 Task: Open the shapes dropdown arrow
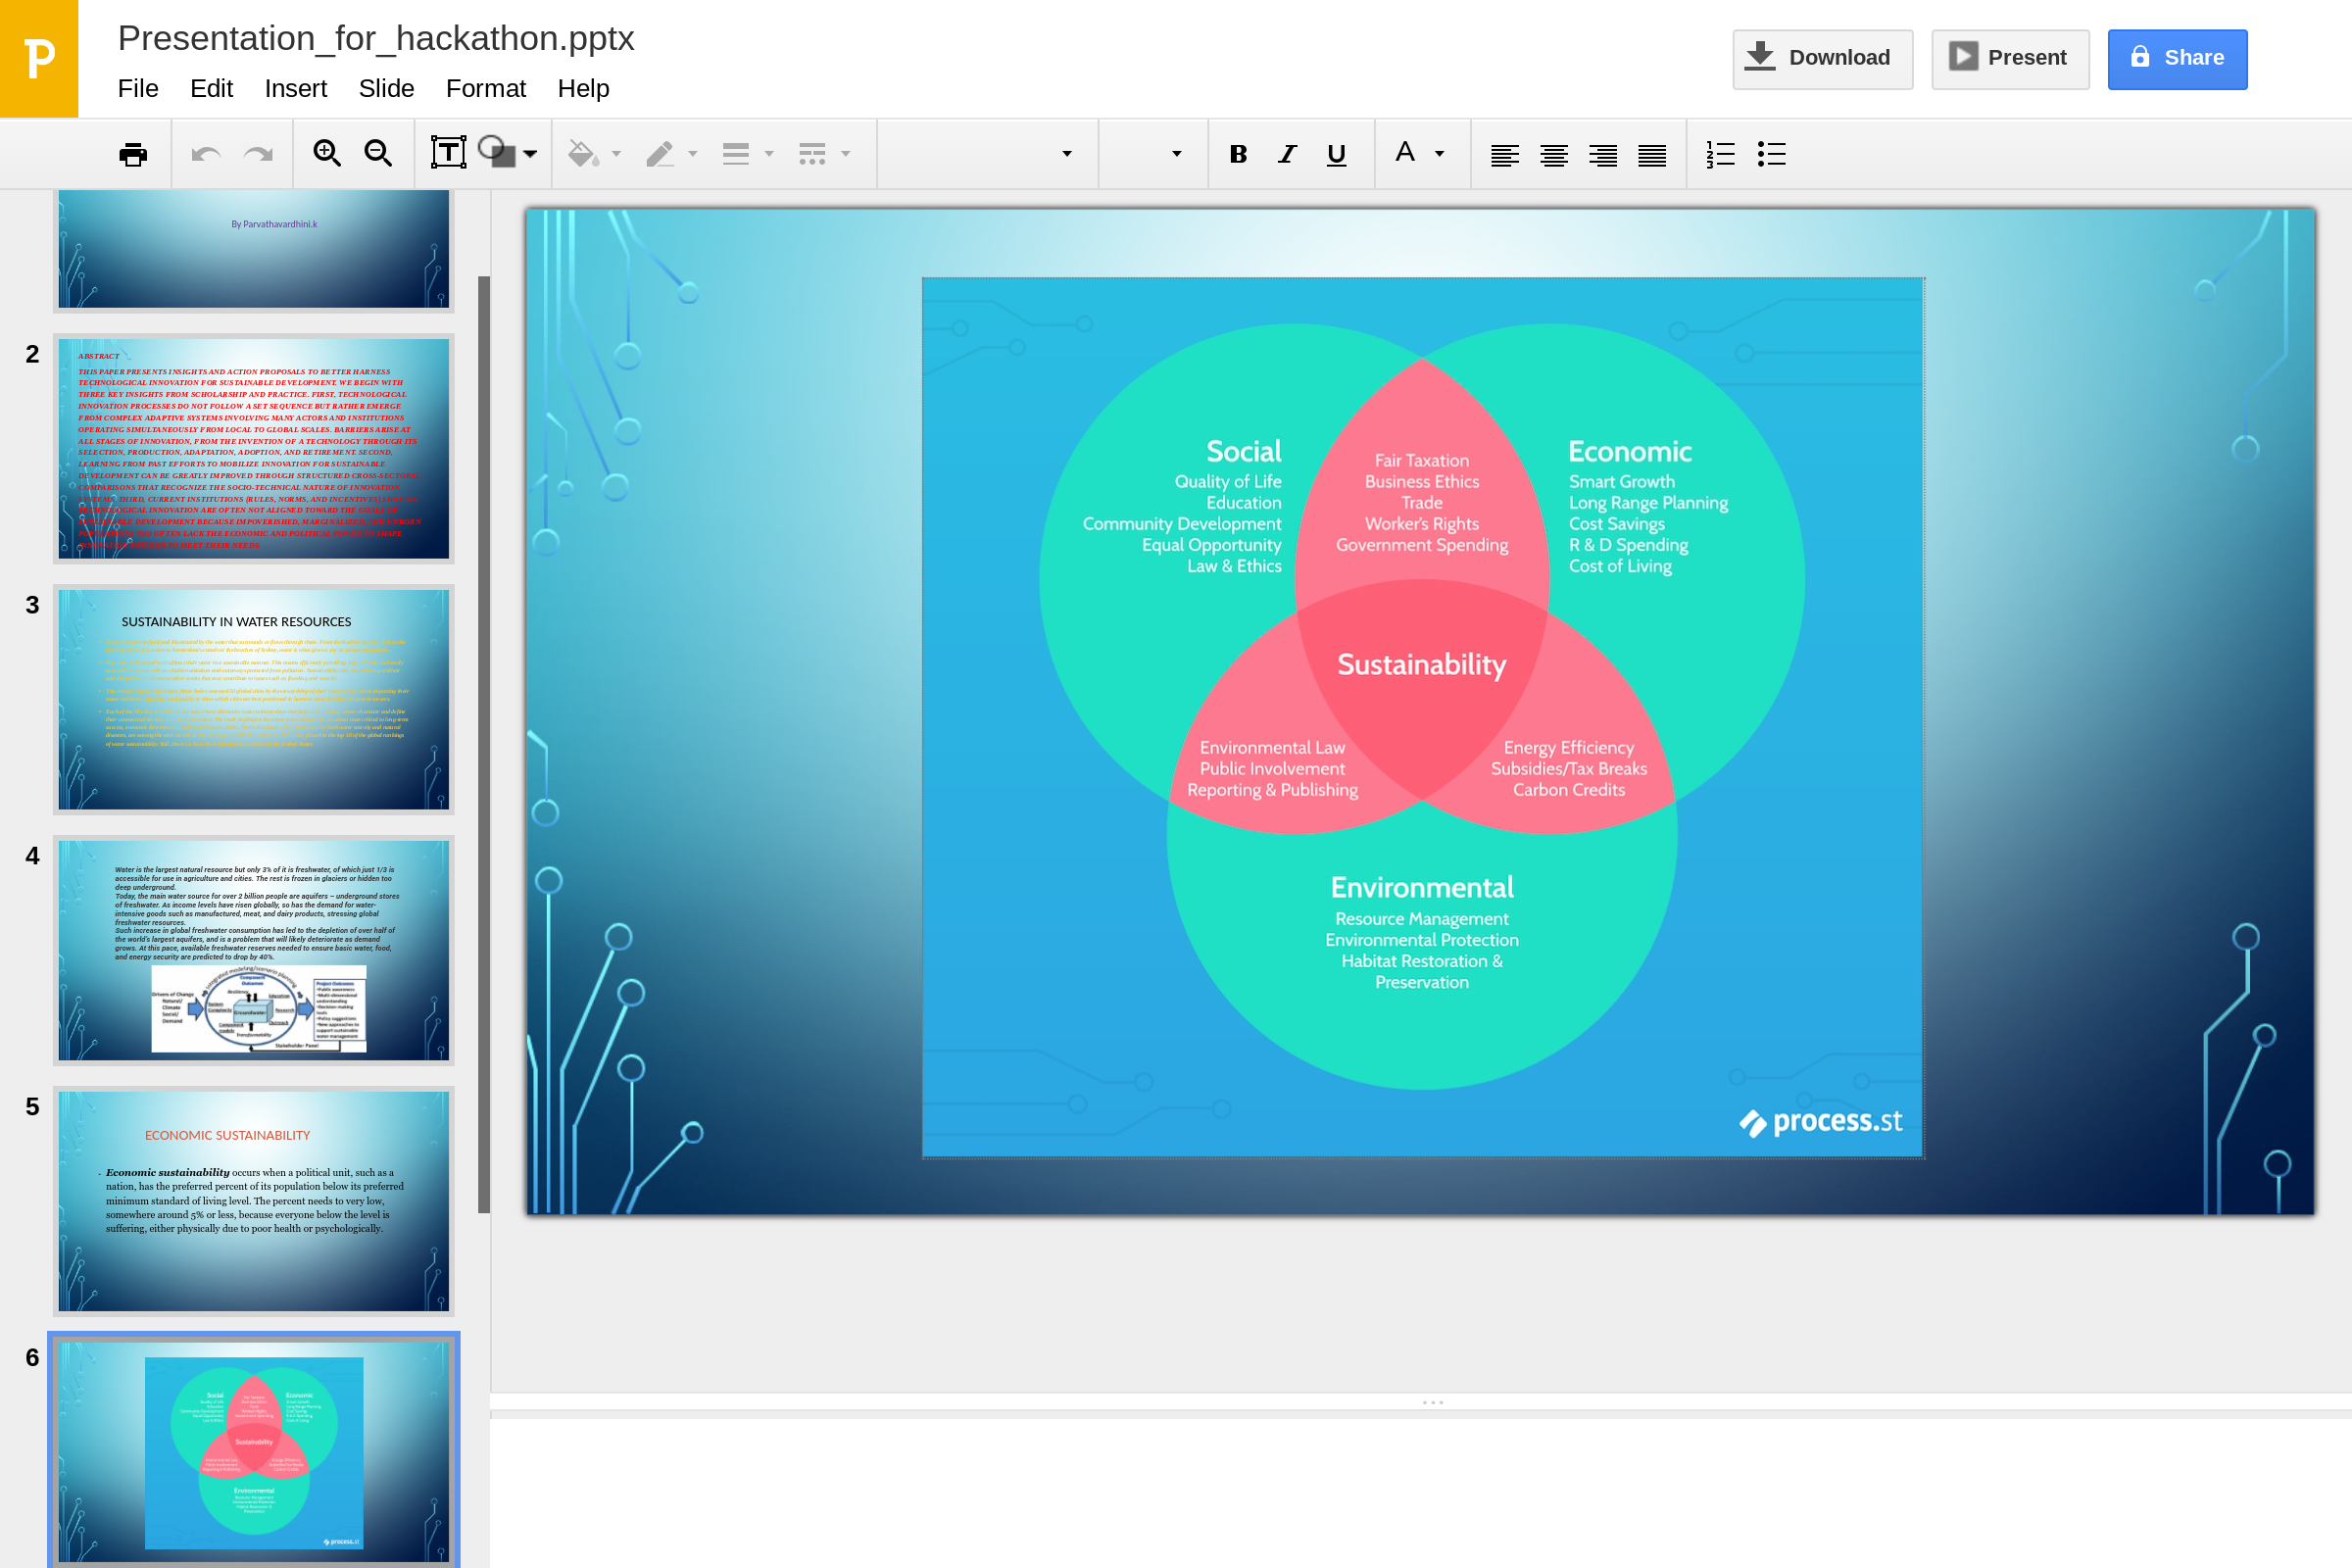tap(531, 154)
